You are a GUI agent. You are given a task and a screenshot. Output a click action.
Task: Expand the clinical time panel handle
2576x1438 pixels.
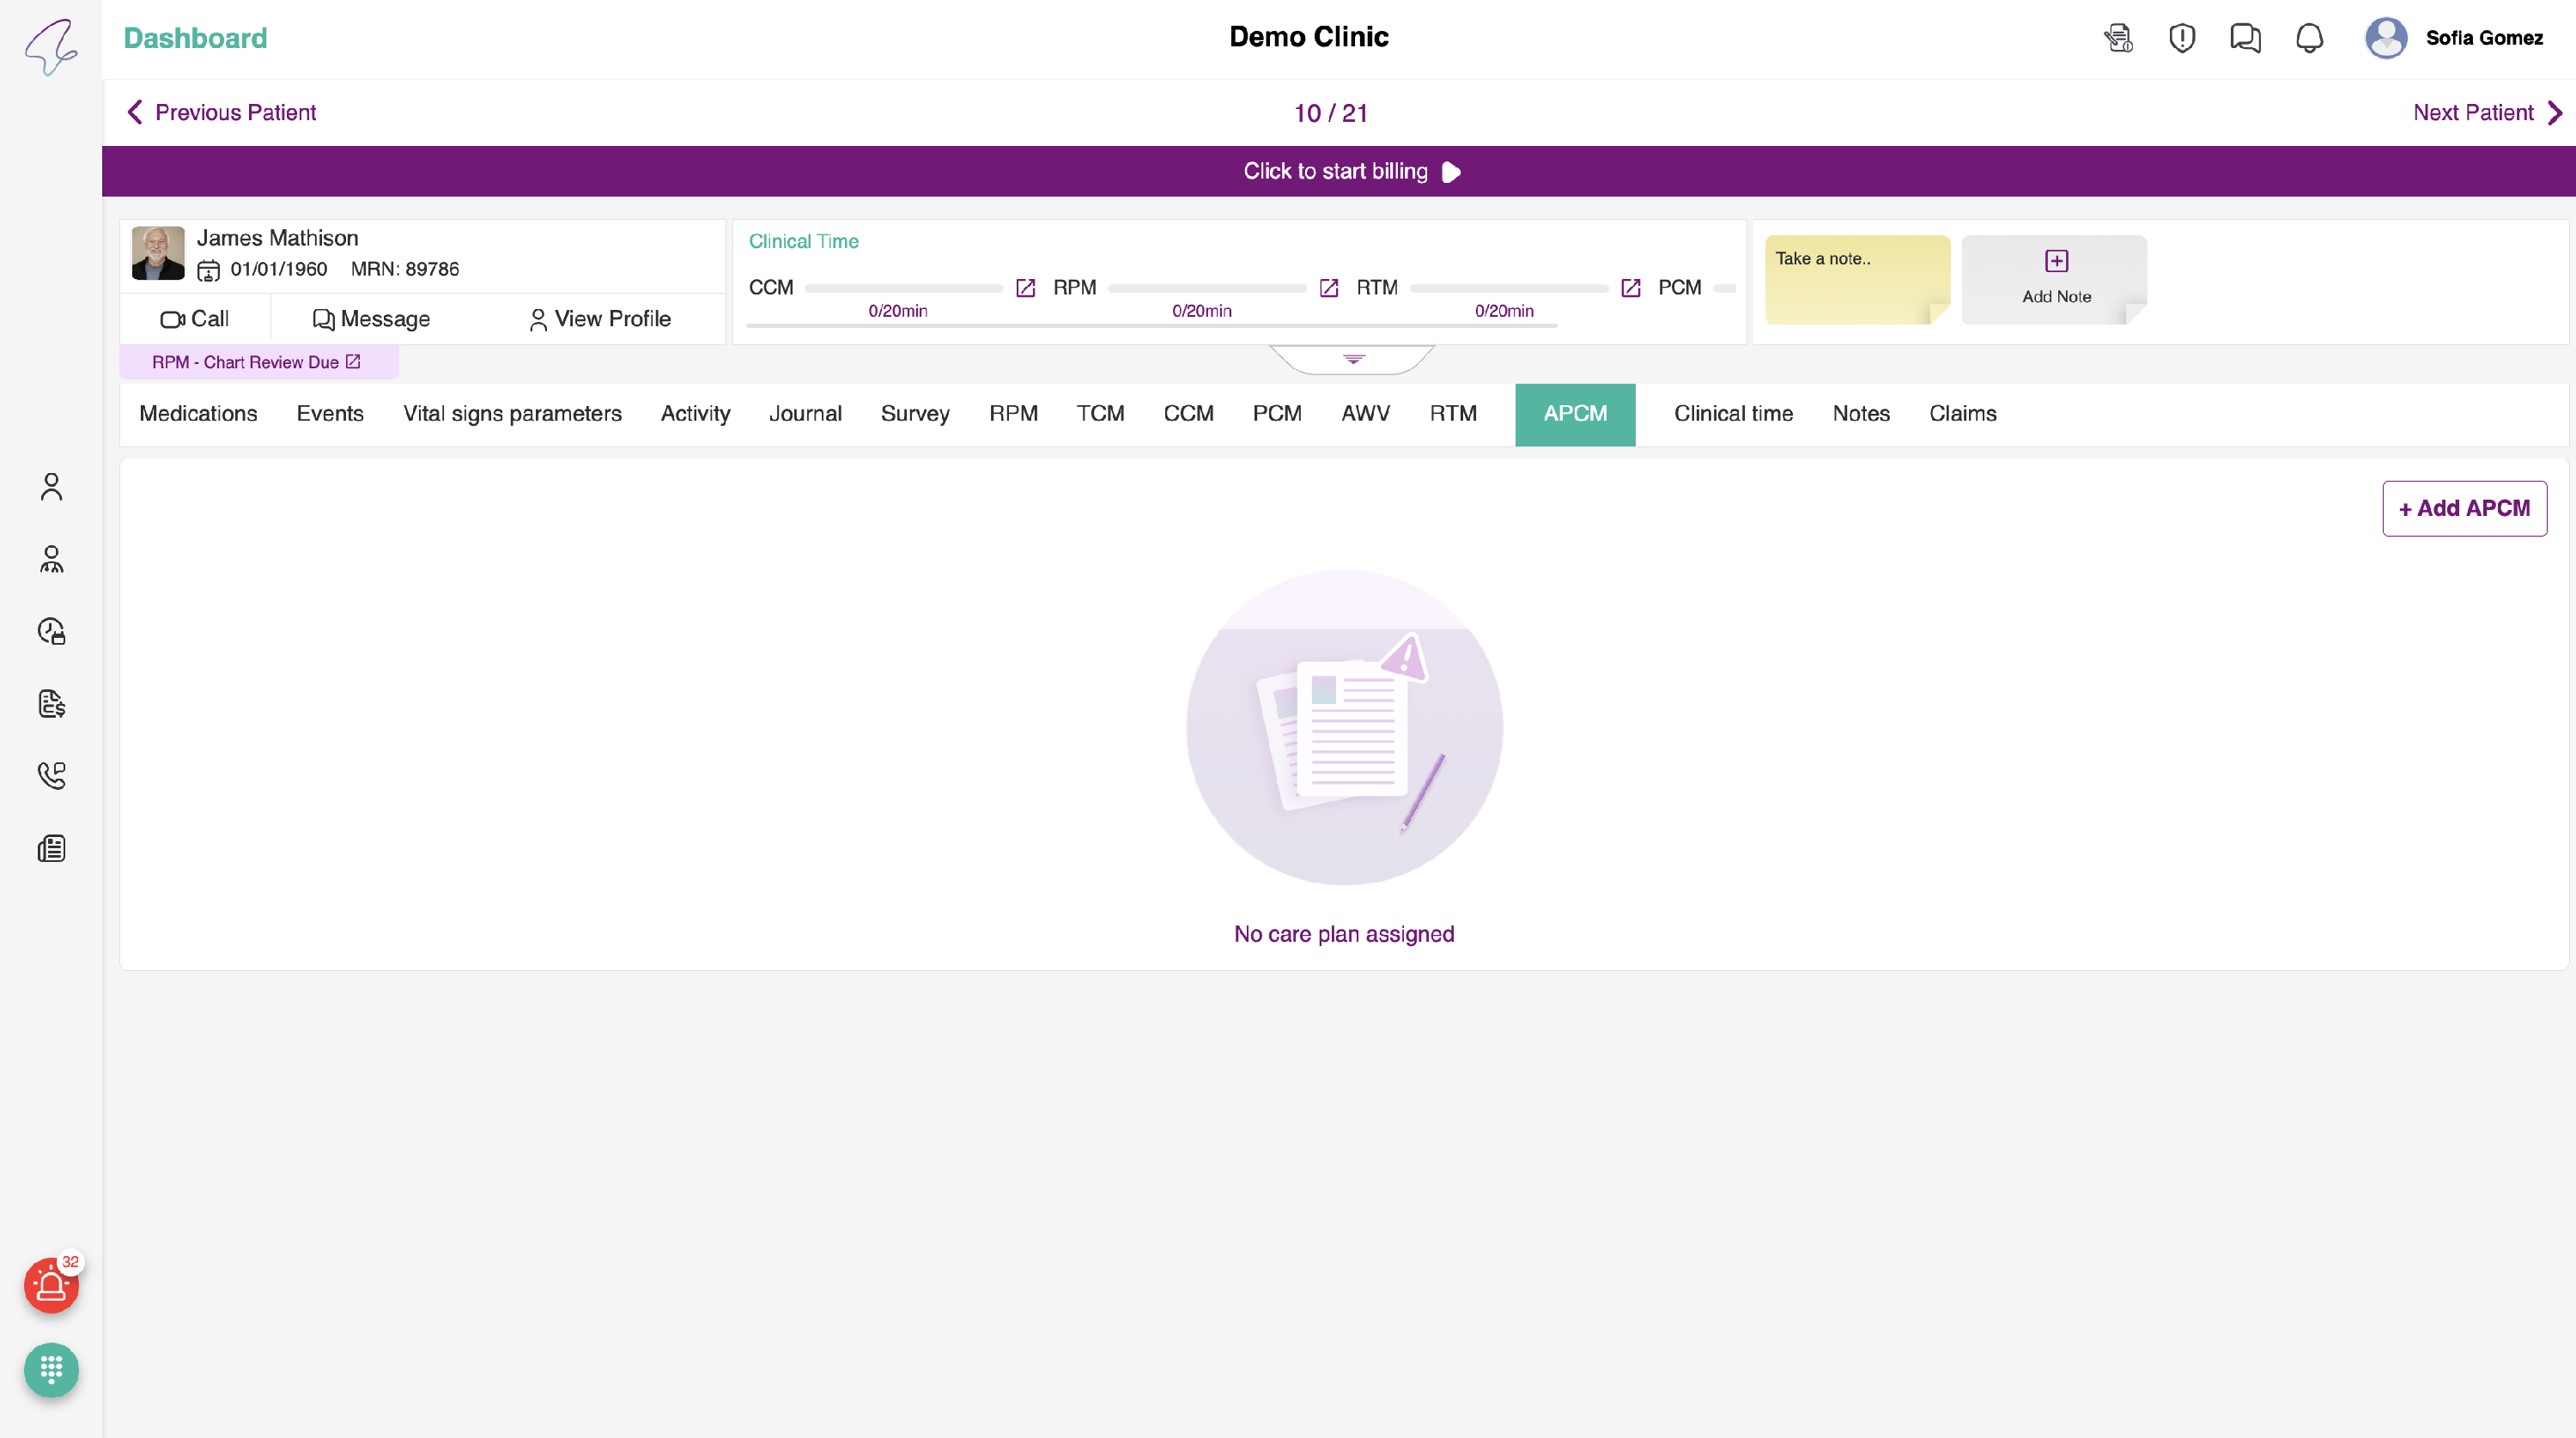pyautogui.click(x=1353, y=359)
